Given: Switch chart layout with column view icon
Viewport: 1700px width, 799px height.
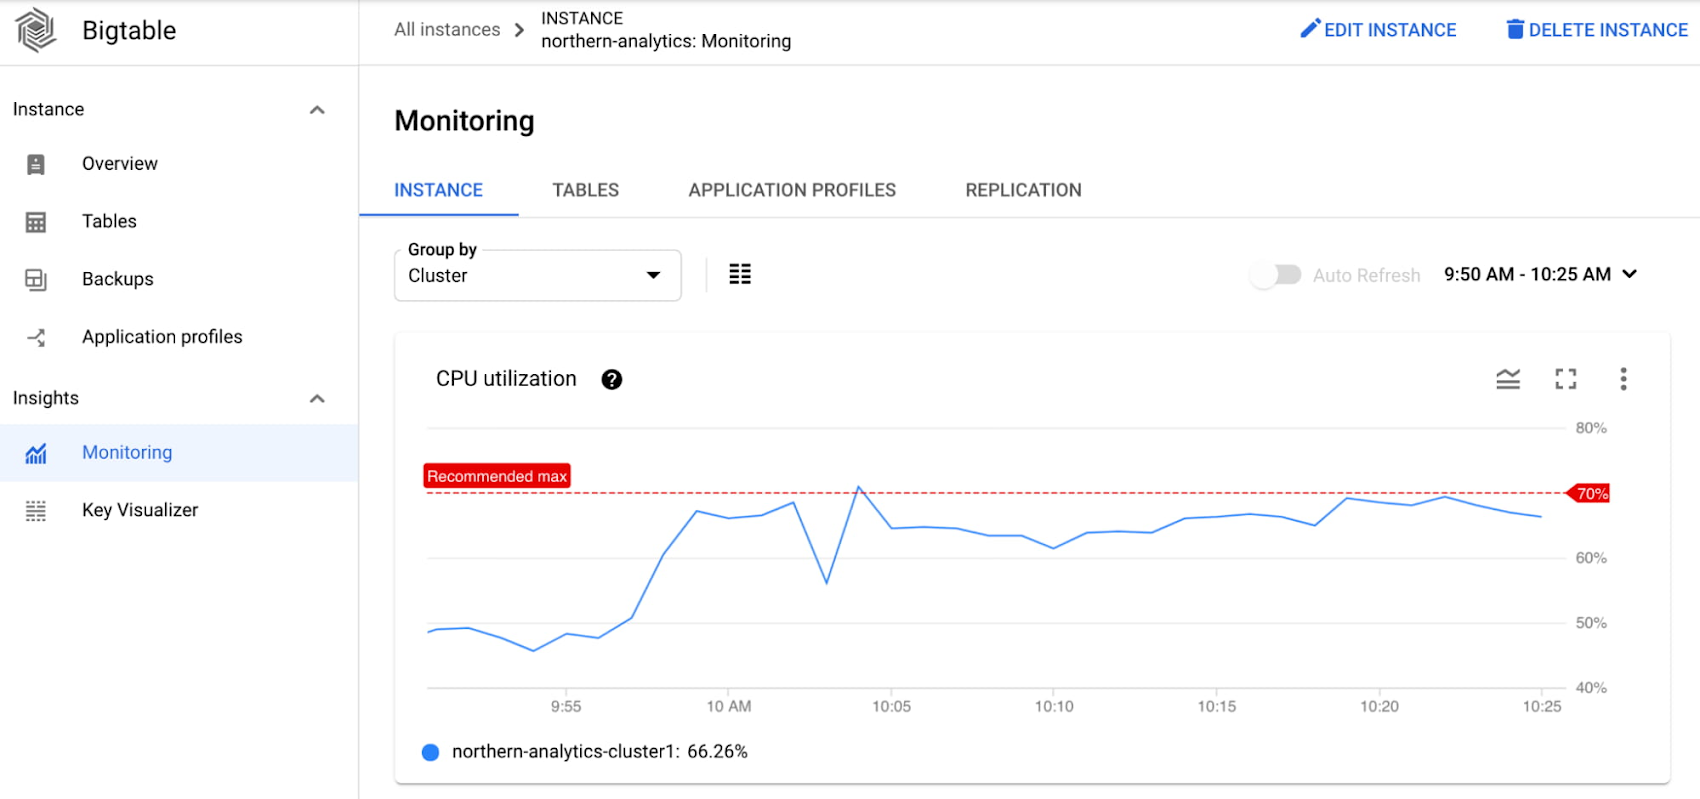Looking at the screenshot, I should click(740, 274).
